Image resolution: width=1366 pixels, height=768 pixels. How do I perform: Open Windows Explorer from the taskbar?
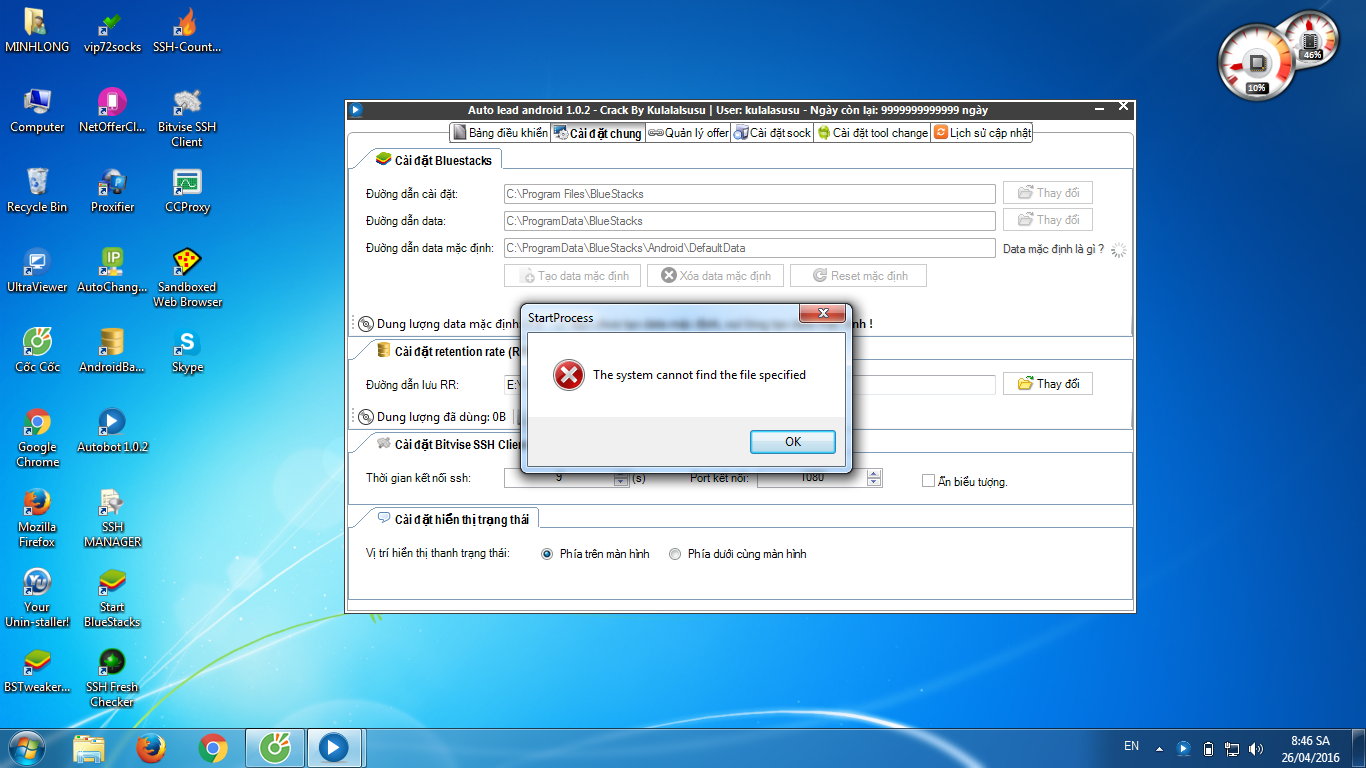pyautogui.click(x=89, y=747)
